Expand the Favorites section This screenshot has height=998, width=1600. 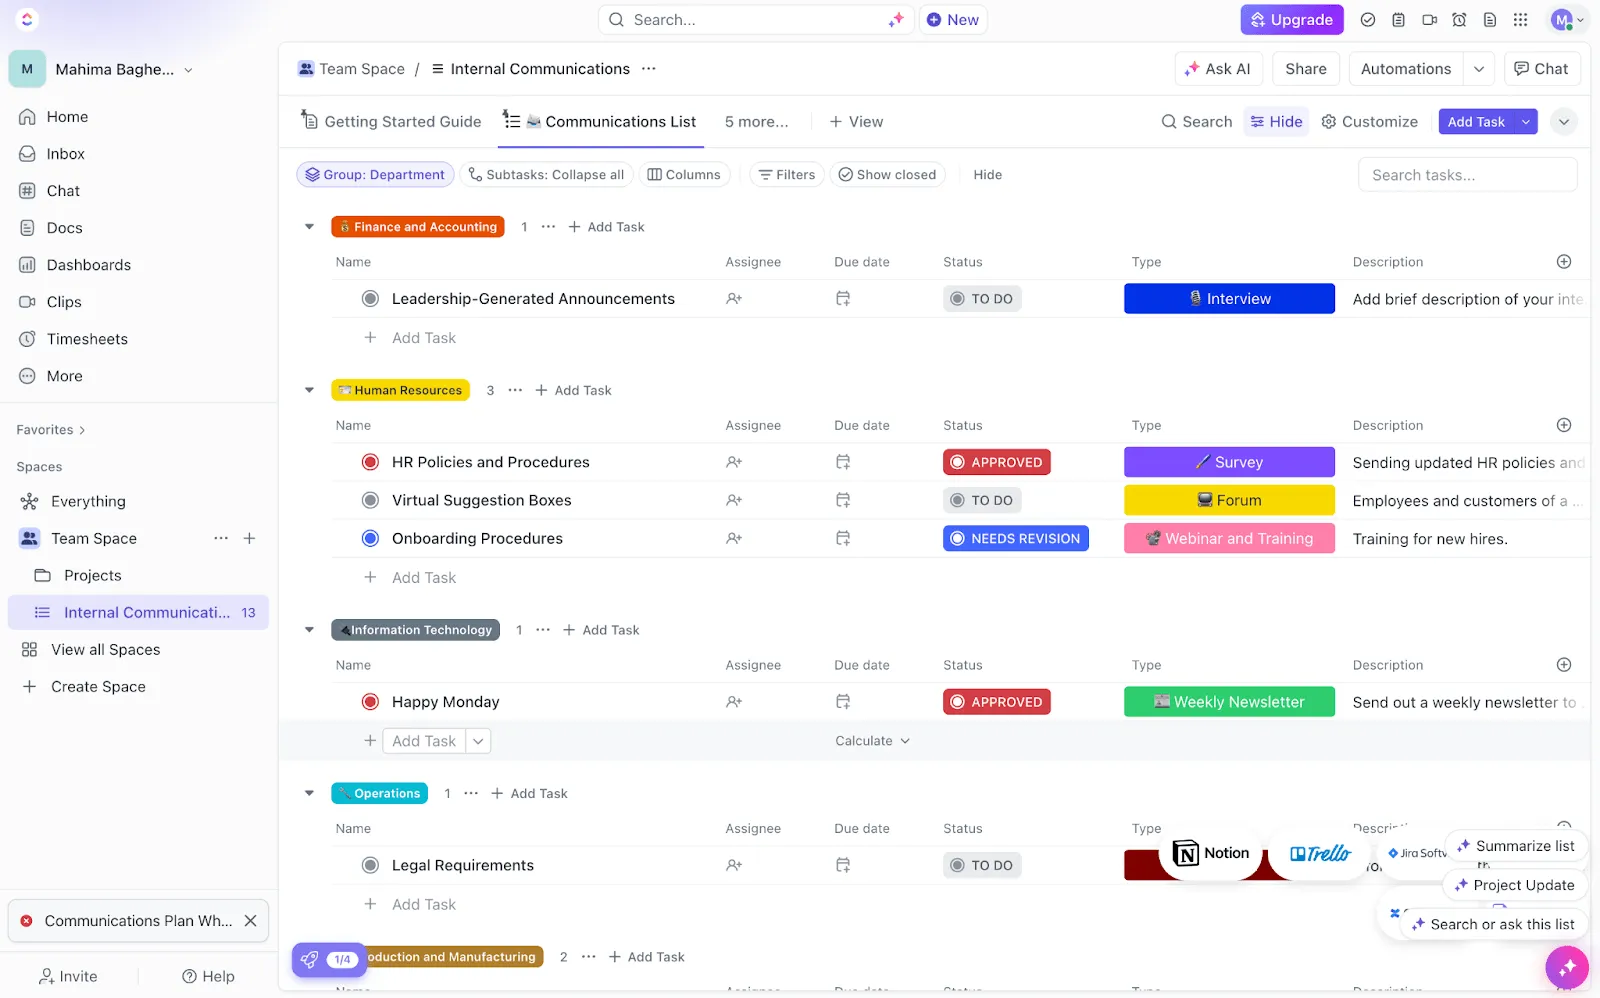click(51, 430)
